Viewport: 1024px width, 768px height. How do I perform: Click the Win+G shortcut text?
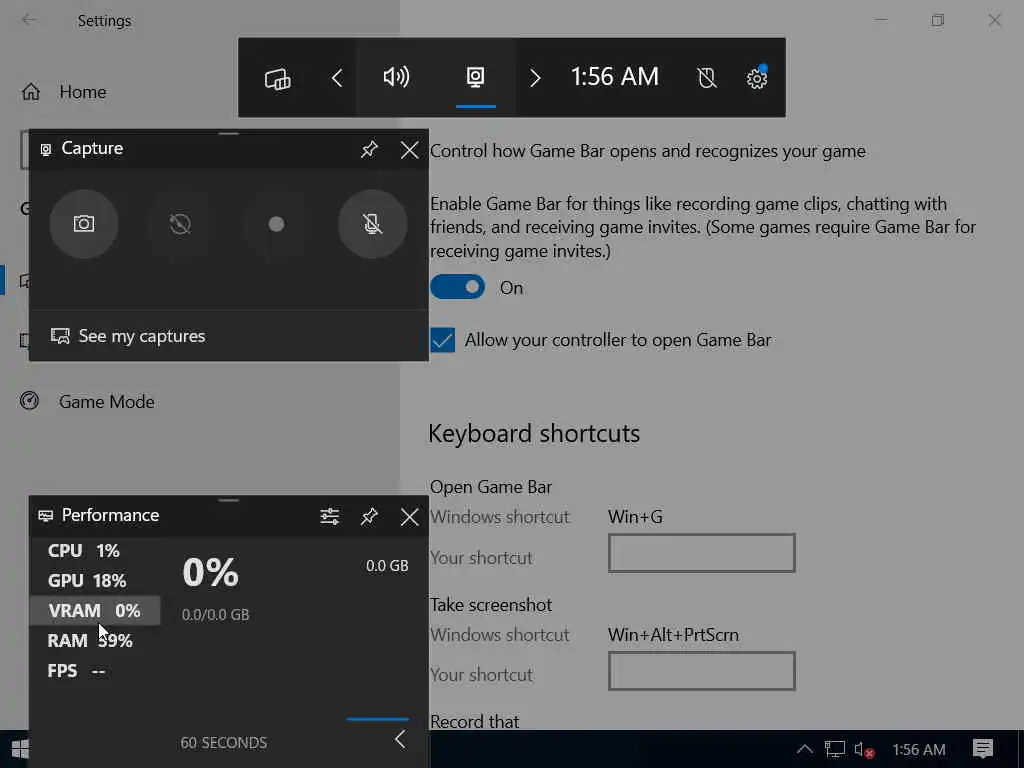635,517
